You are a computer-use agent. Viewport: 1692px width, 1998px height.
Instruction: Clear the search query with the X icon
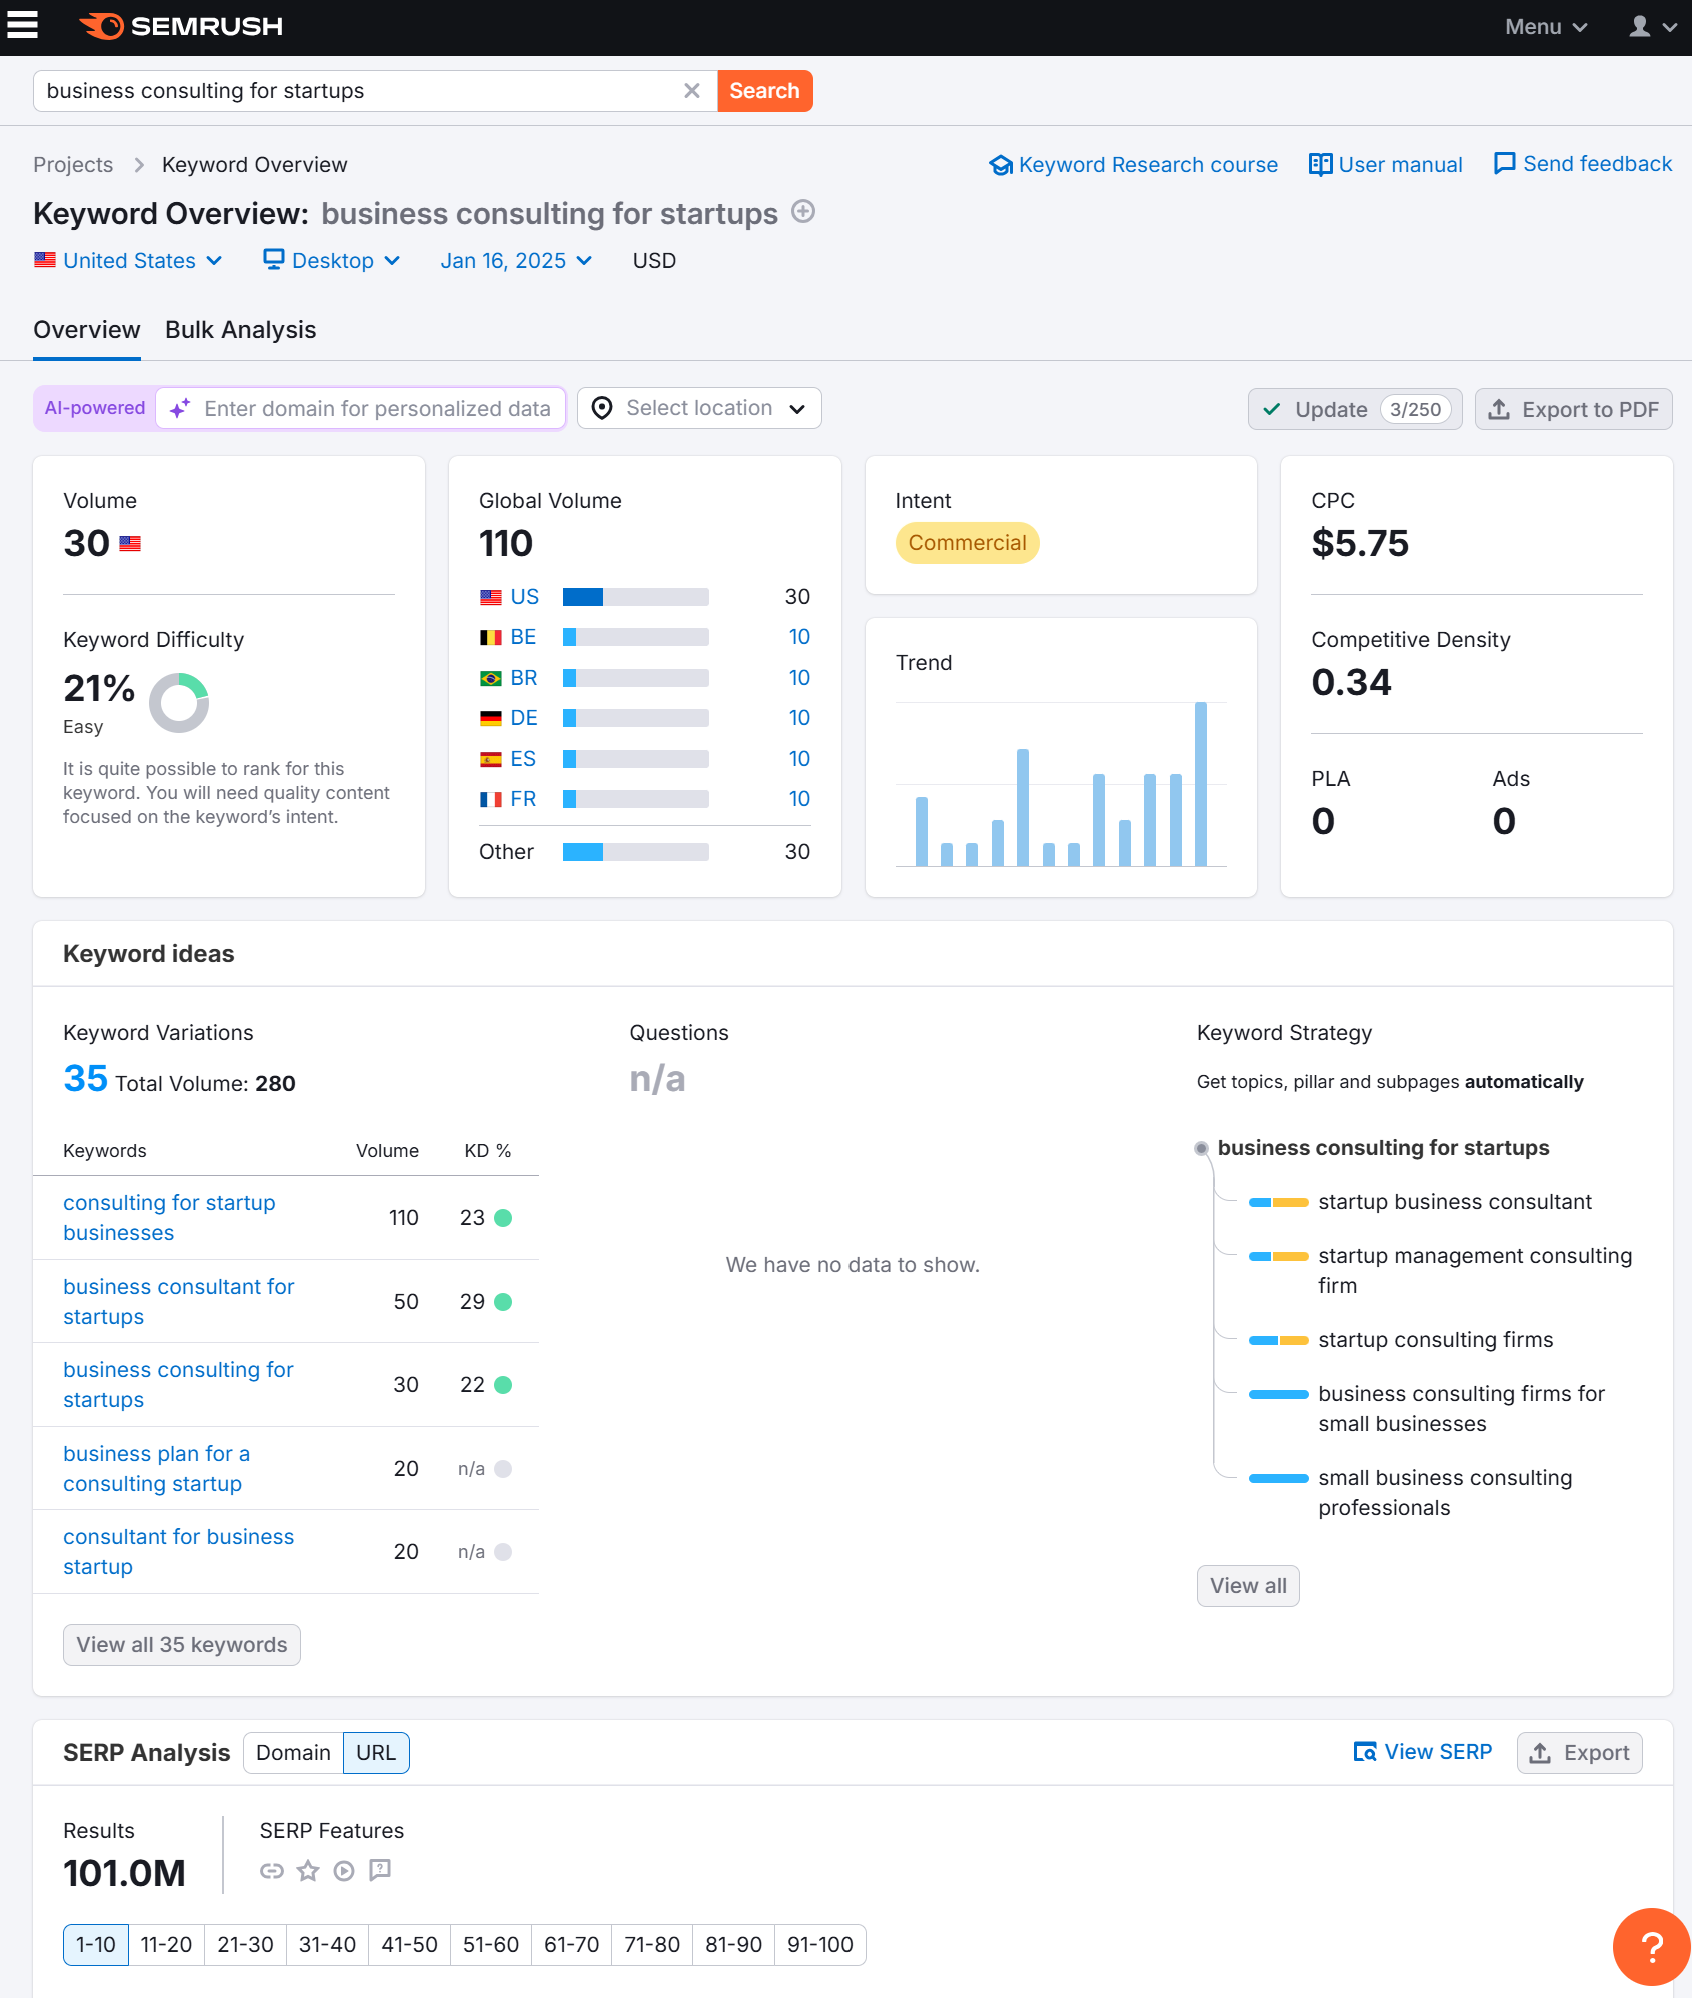pyautogui.click(x=692, y=90)
